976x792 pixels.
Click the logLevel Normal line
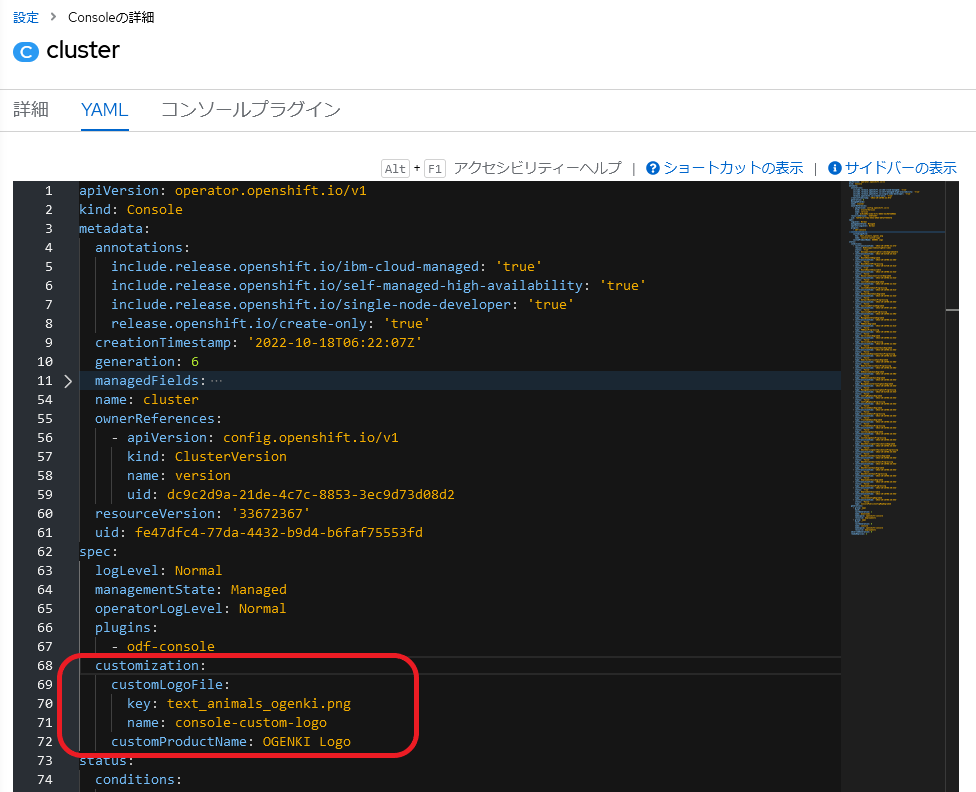point(158,570)
